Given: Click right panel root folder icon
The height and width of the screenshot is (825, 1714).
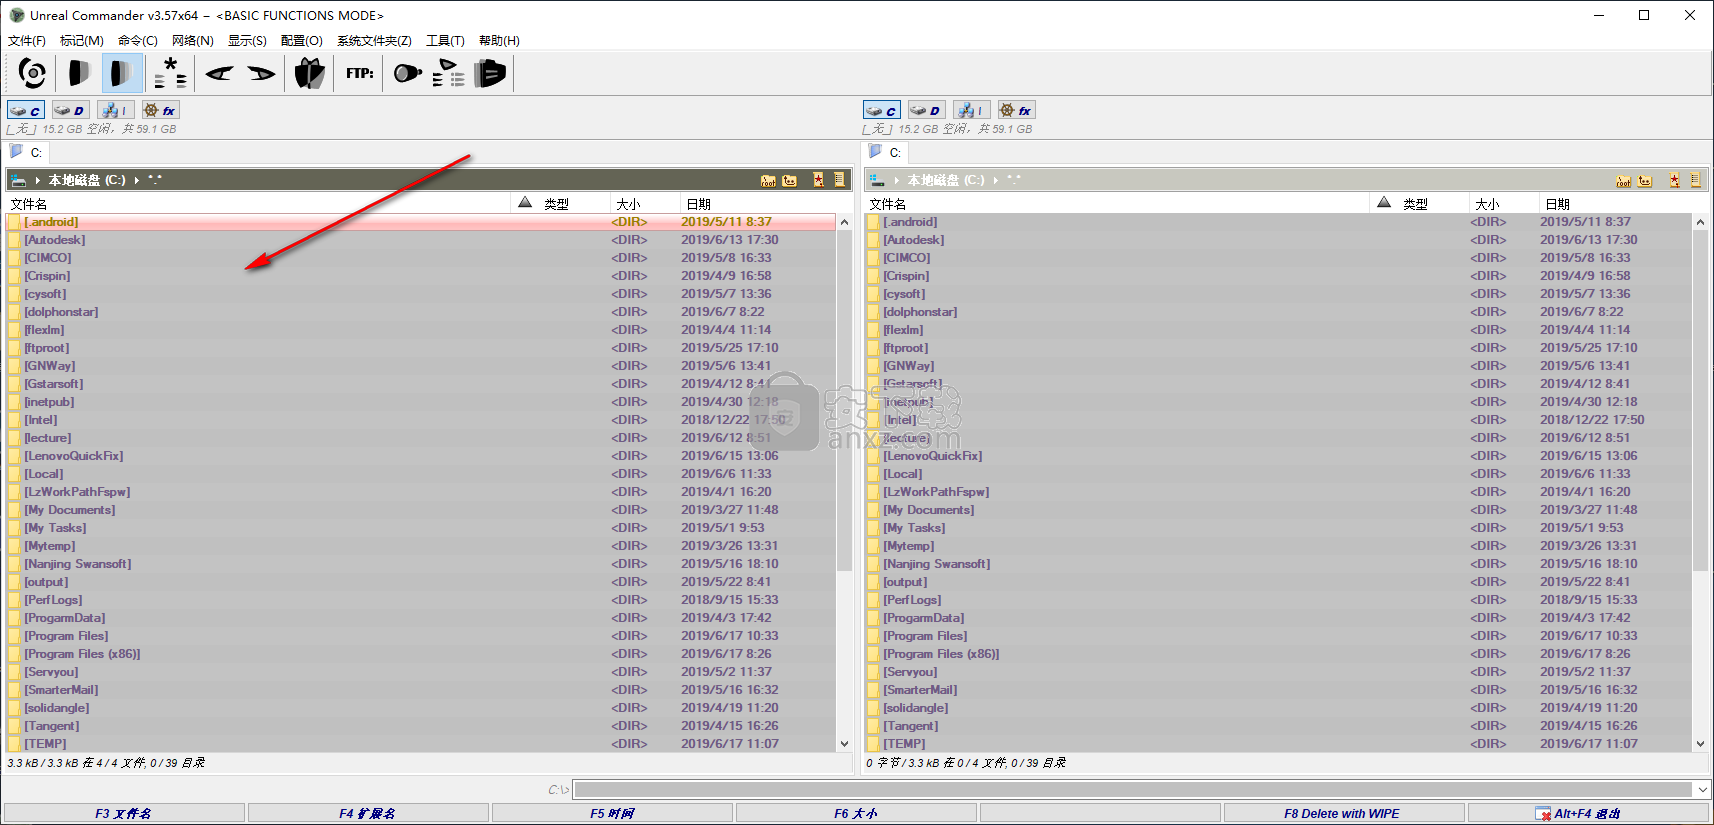Looking at the screenshot, I should tap(1624, 180).
